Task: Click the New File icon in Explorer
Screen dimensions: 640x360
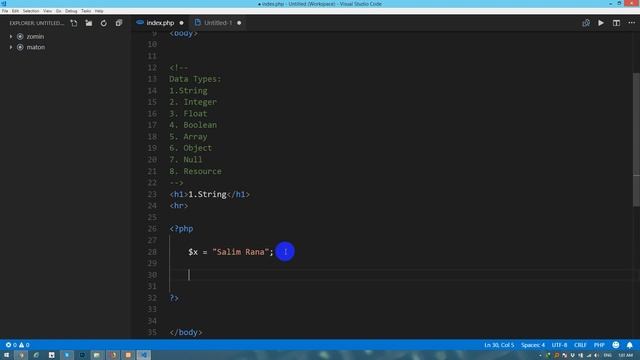Action: (x=74, y=23)
